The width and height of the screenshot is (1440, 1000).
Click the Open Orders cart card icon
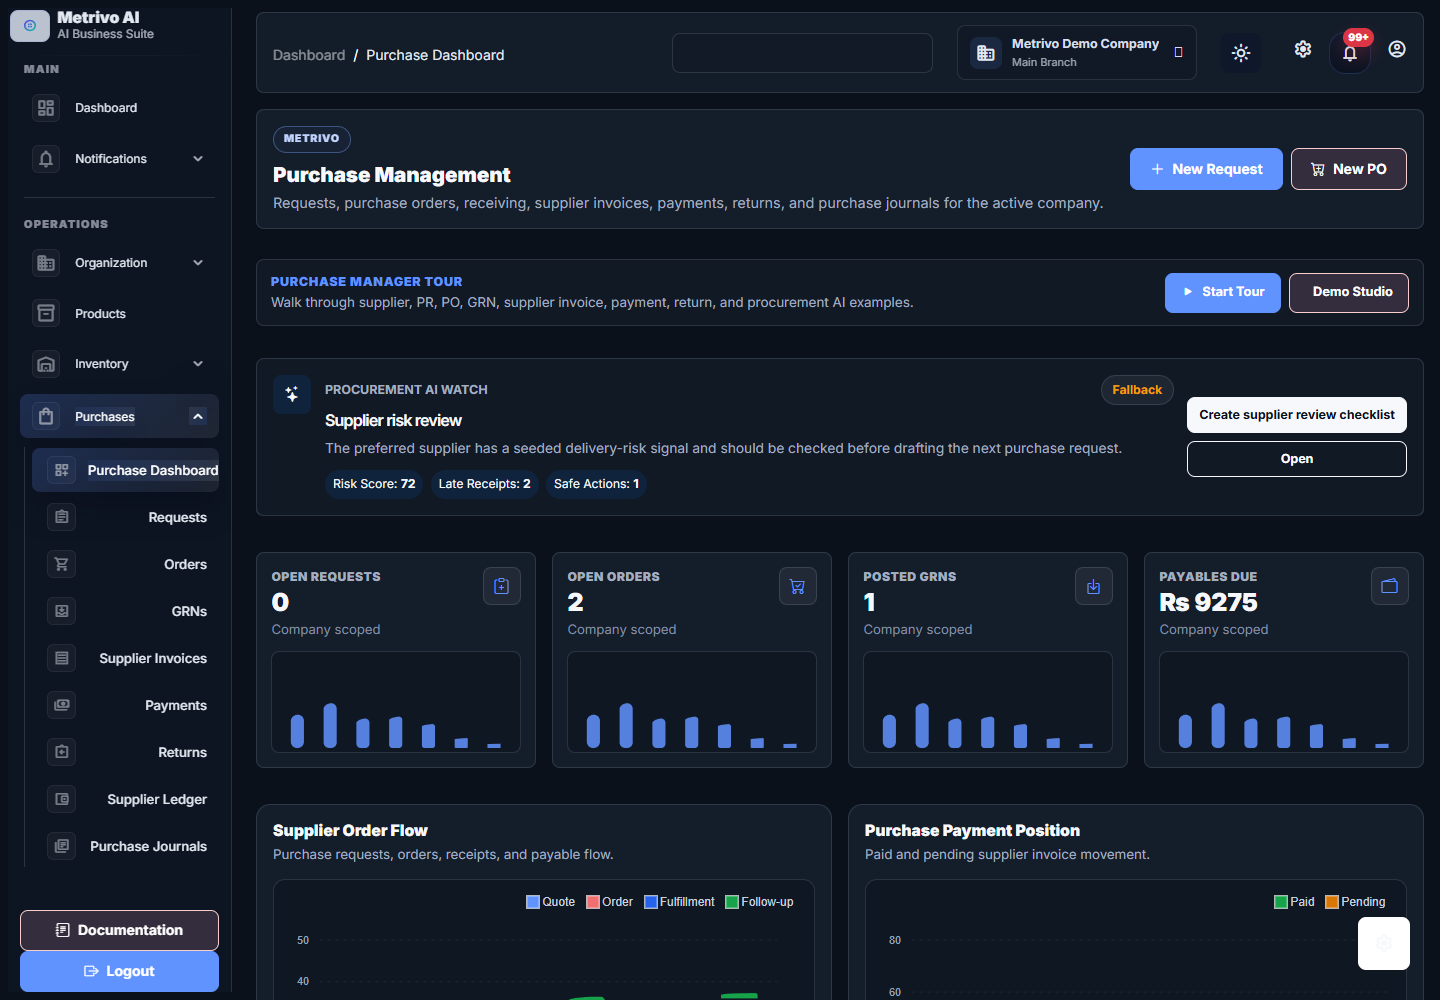click(x=798, y=586)
